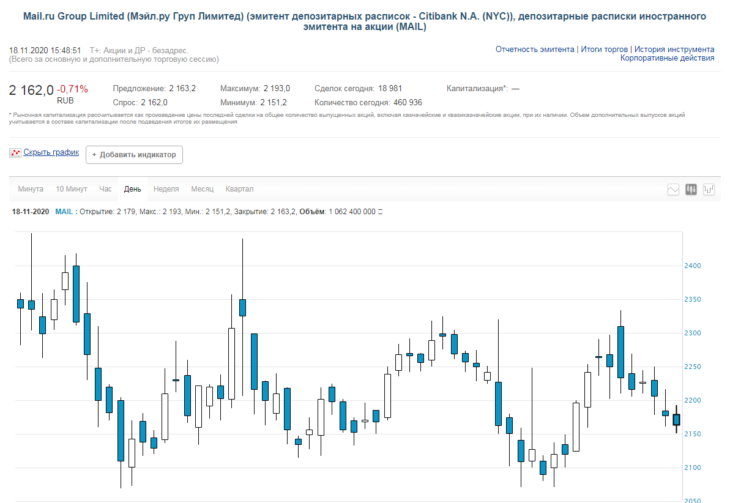Select the Минута timeframe tab
This screenshot has width=730, height=503.
pyautogui.click(x=30, y=189)
